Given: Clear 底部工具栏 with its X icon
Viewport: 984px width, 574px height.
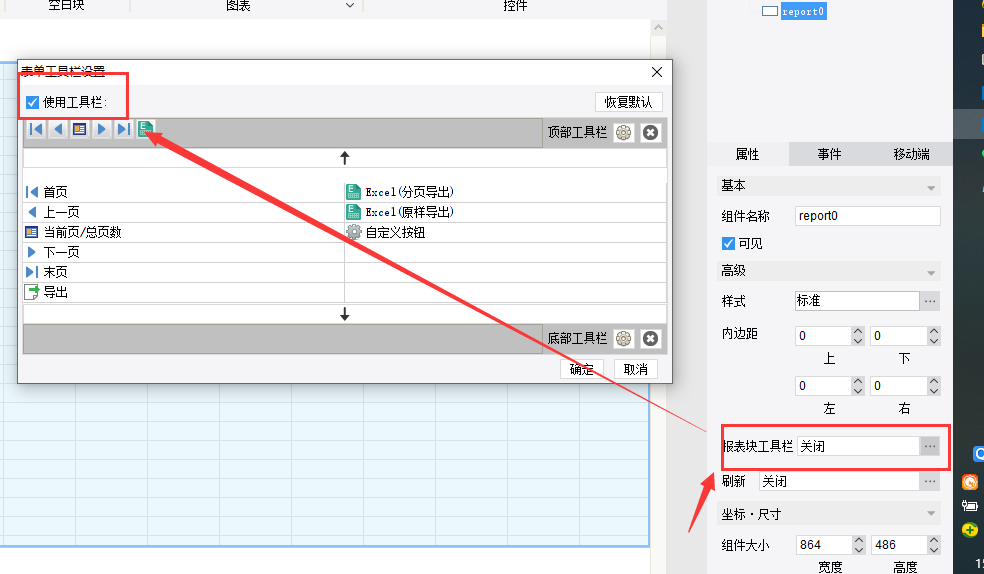Looking at the screenshot, I should [x=651, y=339].
